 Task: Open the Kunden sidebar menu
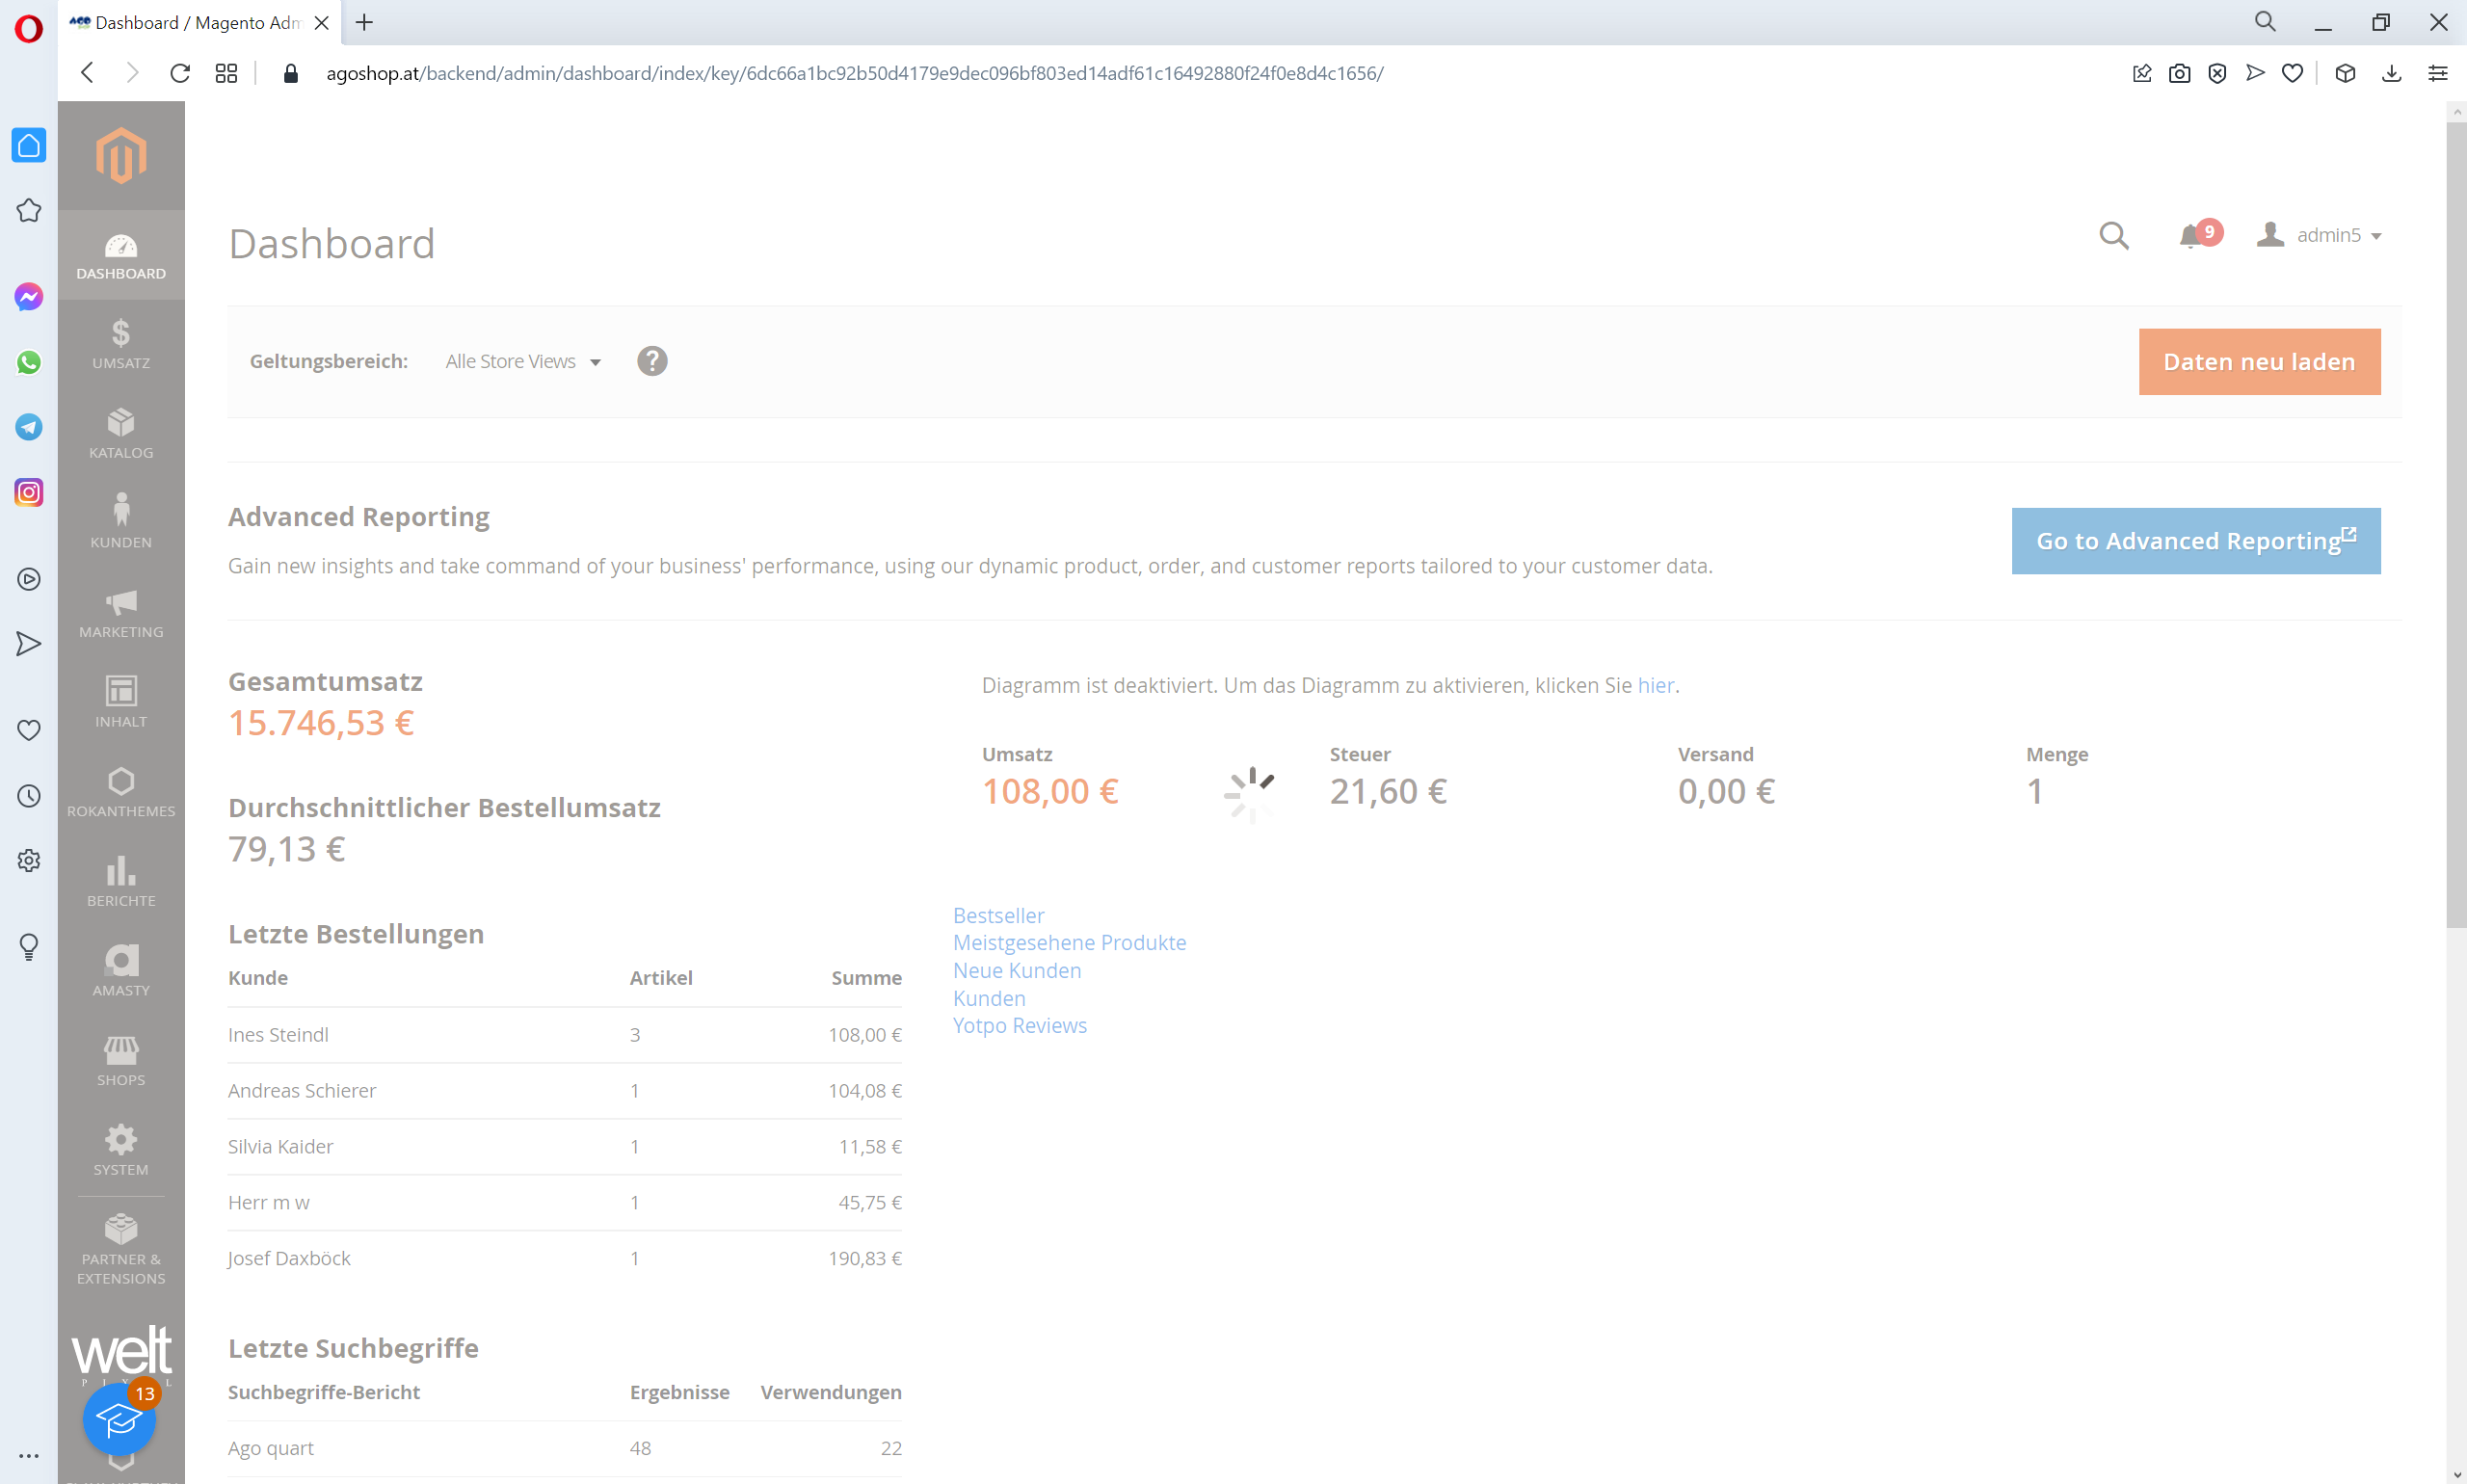[x=121, y=522]
